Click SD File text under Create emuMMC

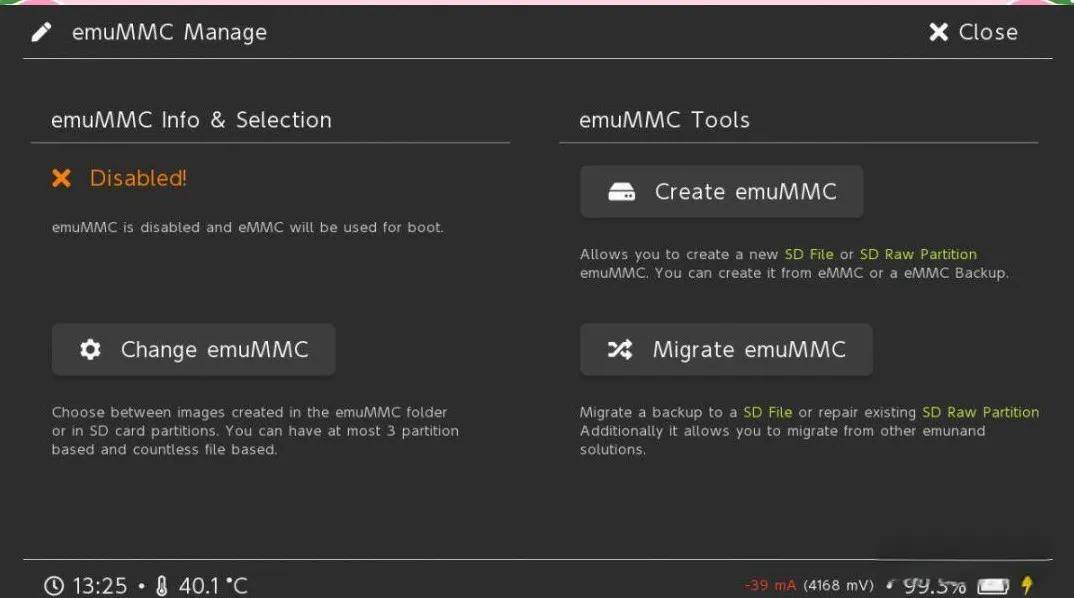pyautogui.click(x=808, y=254)
